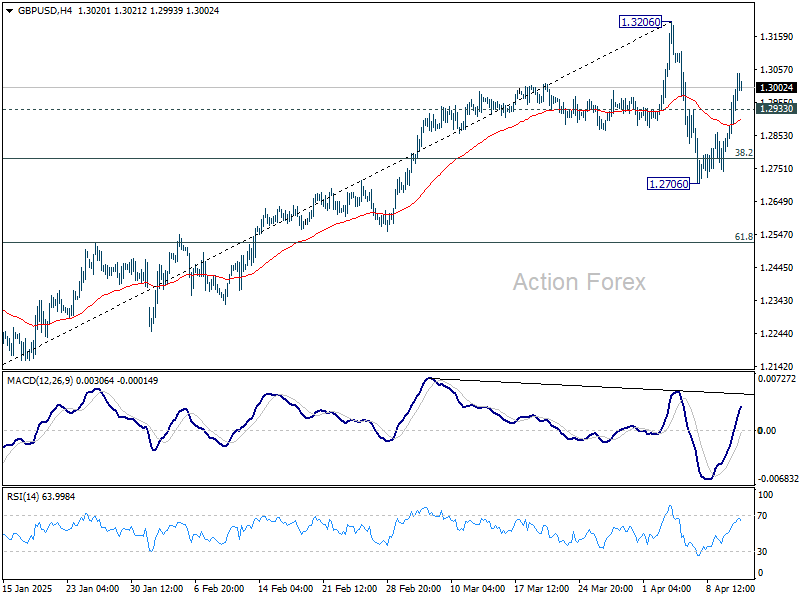Click the RSI 70 level value
The width and height of the screenshot is (800, 600).
(x=762, y=516)
